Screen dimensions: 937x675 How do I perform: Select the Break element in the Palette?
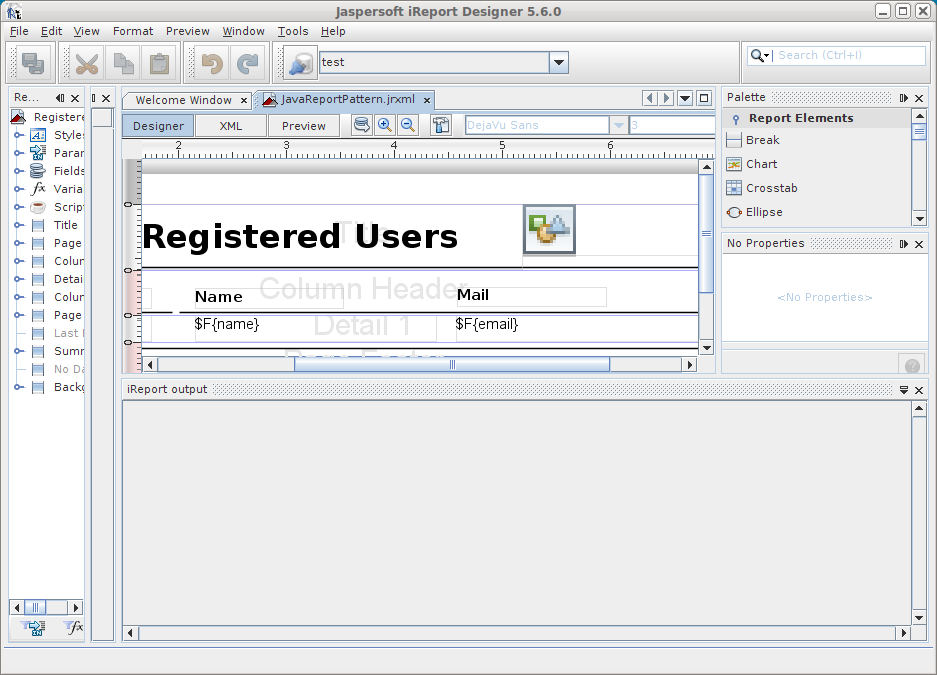click(762, 140)
